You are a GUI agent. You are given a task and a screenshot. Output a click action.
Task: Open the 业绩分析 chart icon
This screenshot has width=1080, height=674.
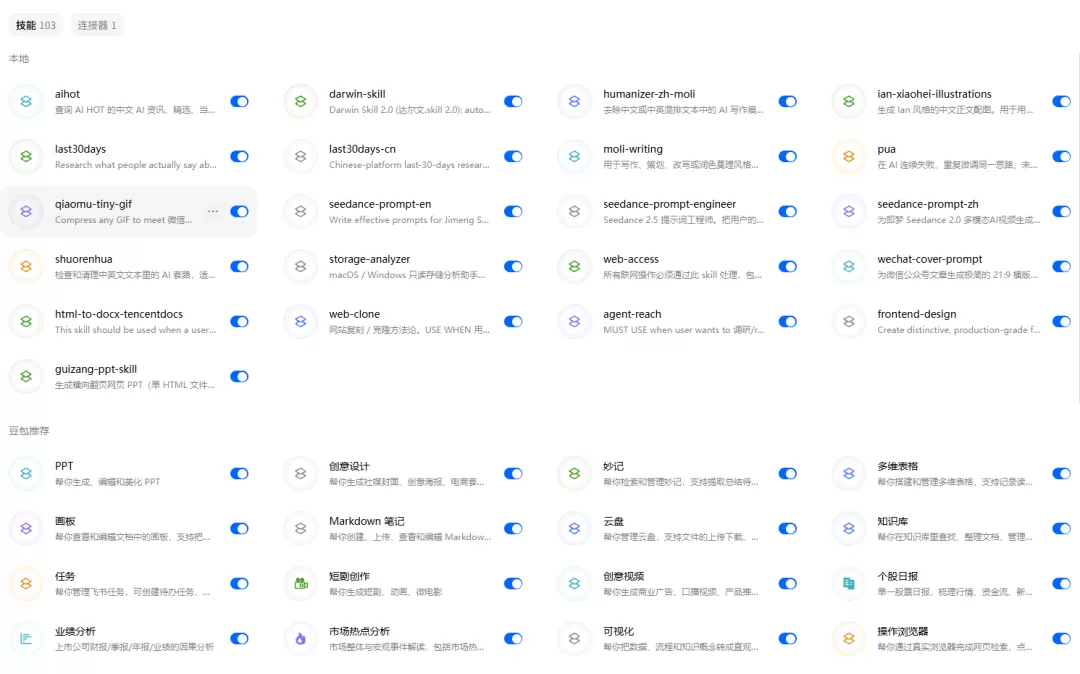26,639
